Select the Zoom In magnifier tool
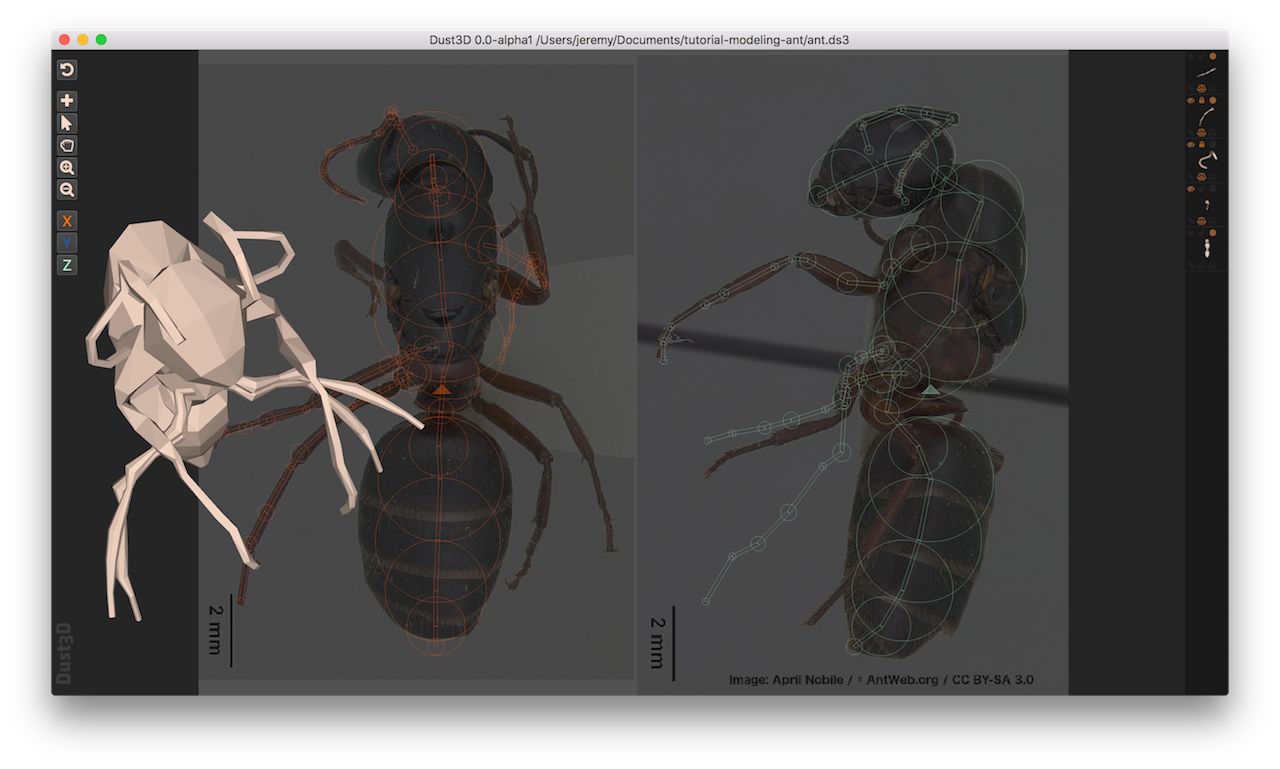 tap(66, 167)
